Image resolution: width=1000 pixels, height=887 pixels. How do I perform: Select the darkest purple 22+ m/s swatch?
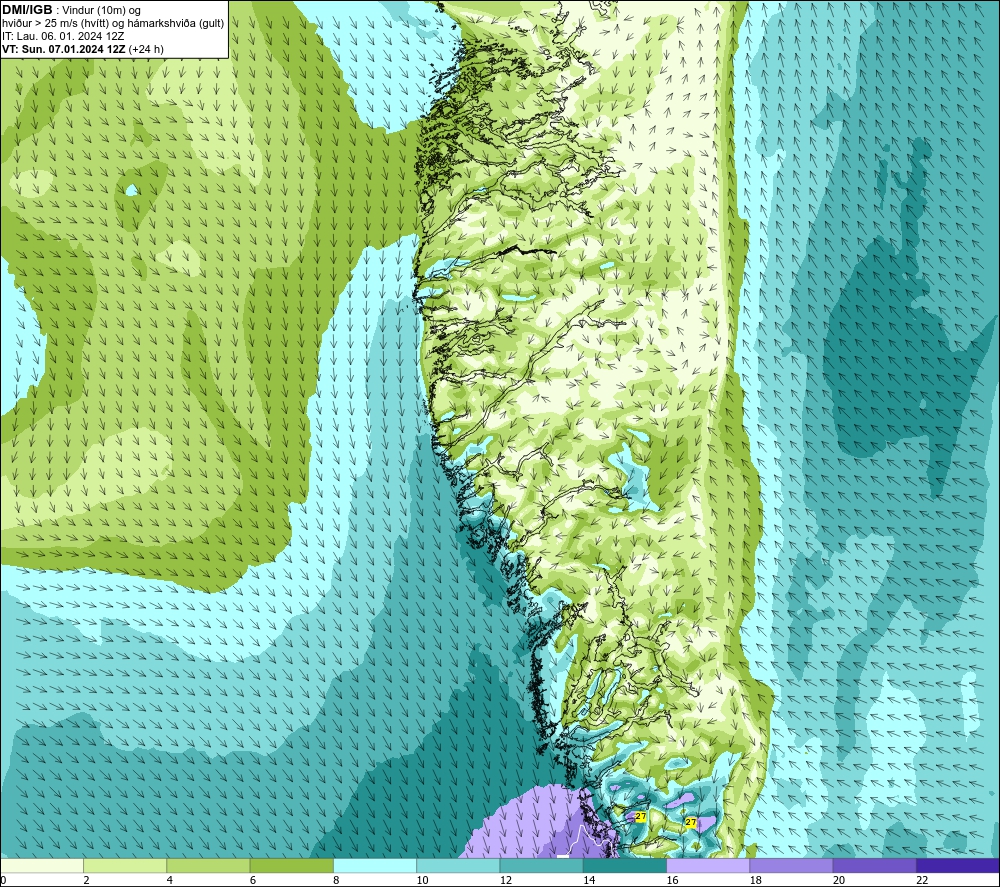click(x=958, y=865)
